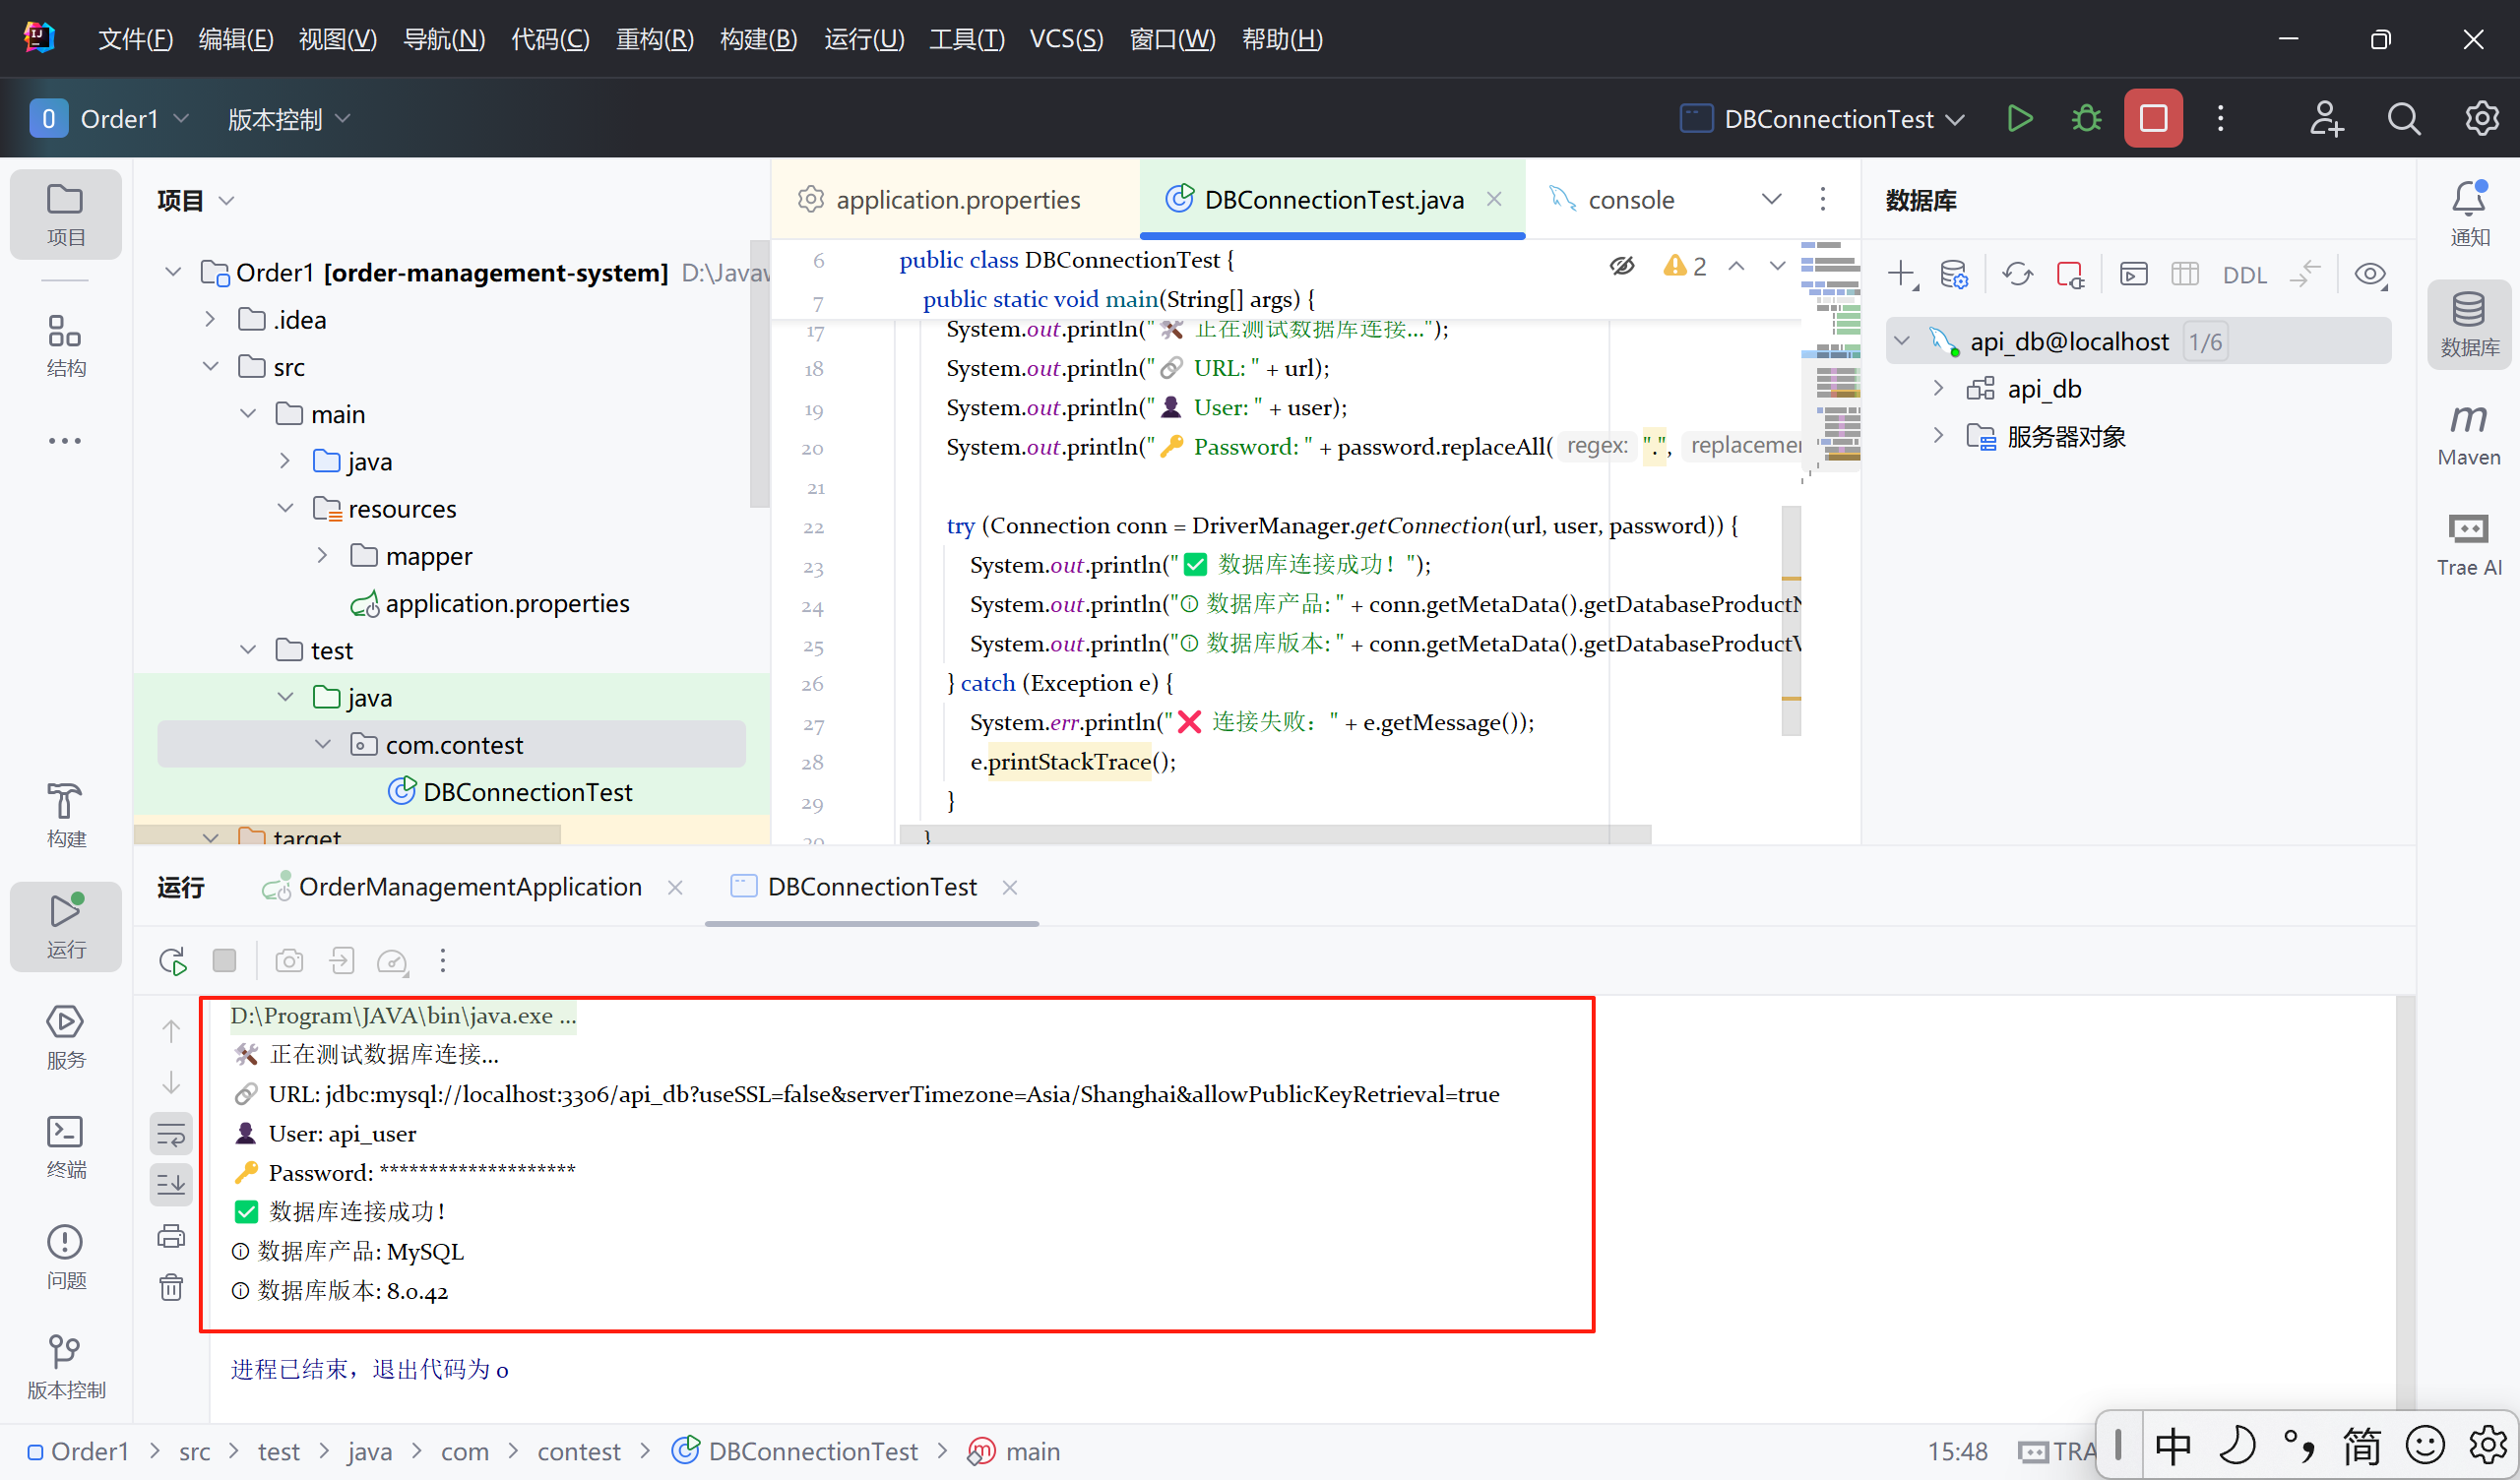The width and height of the screenshot is (2520, 1480).
Task: Start debugging with the bug icon
Action: pos(2086,119)
